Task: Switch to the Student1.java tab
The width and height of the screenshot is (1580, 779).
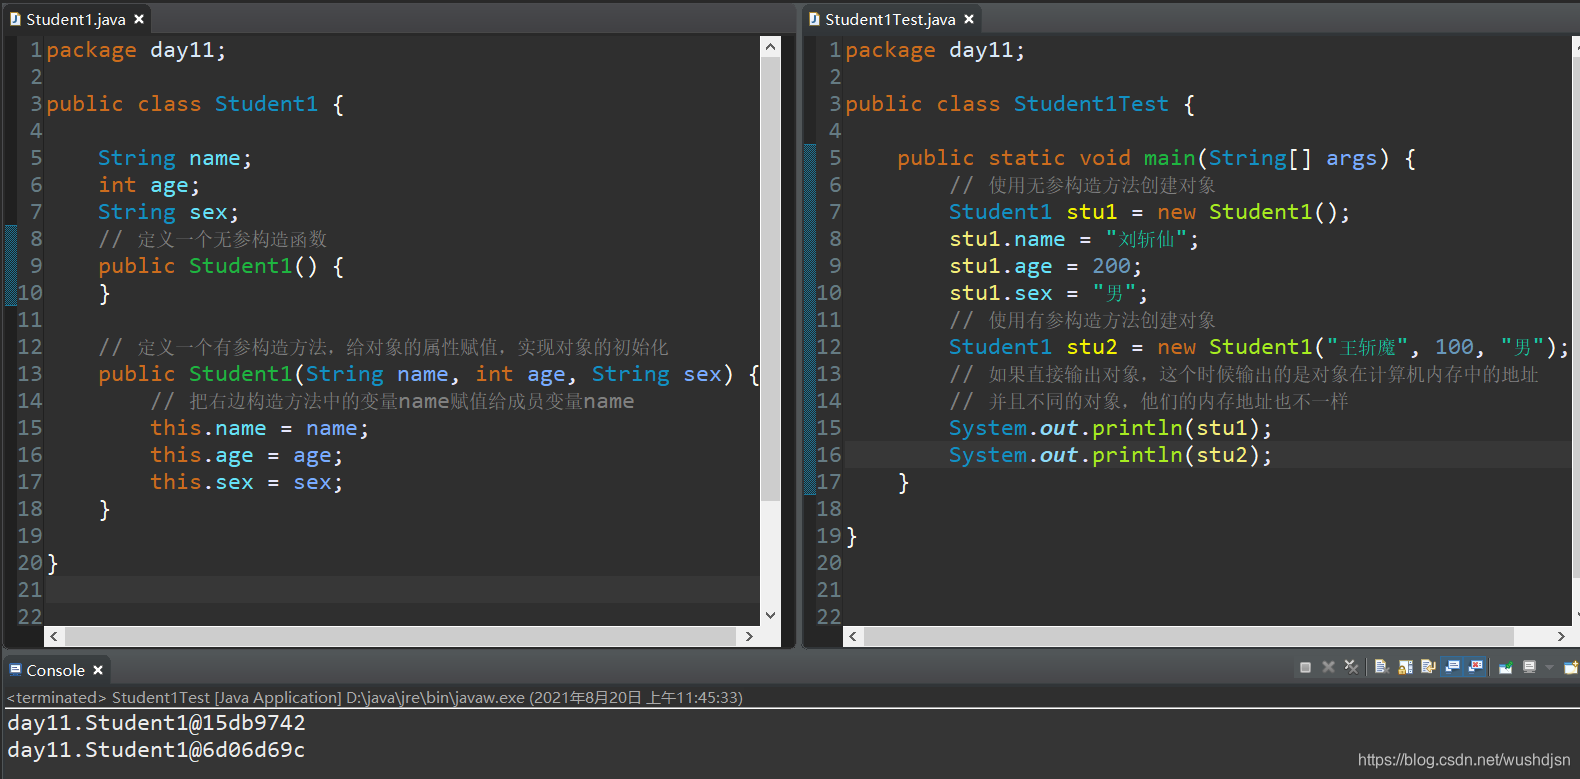Action: 76,19
